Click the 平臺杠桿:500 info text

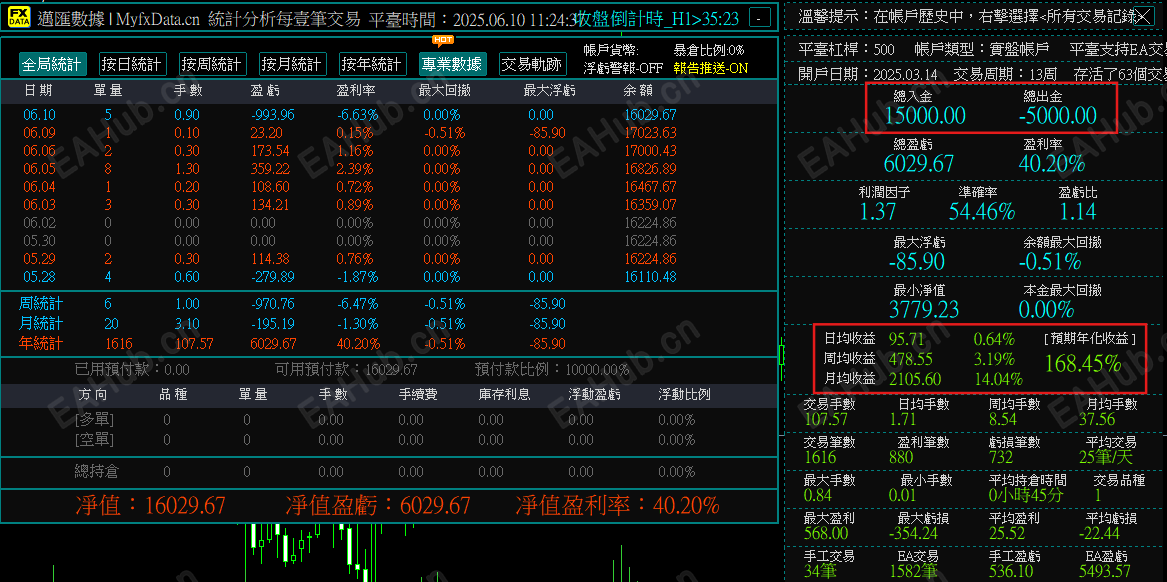(x=846, y=50)
